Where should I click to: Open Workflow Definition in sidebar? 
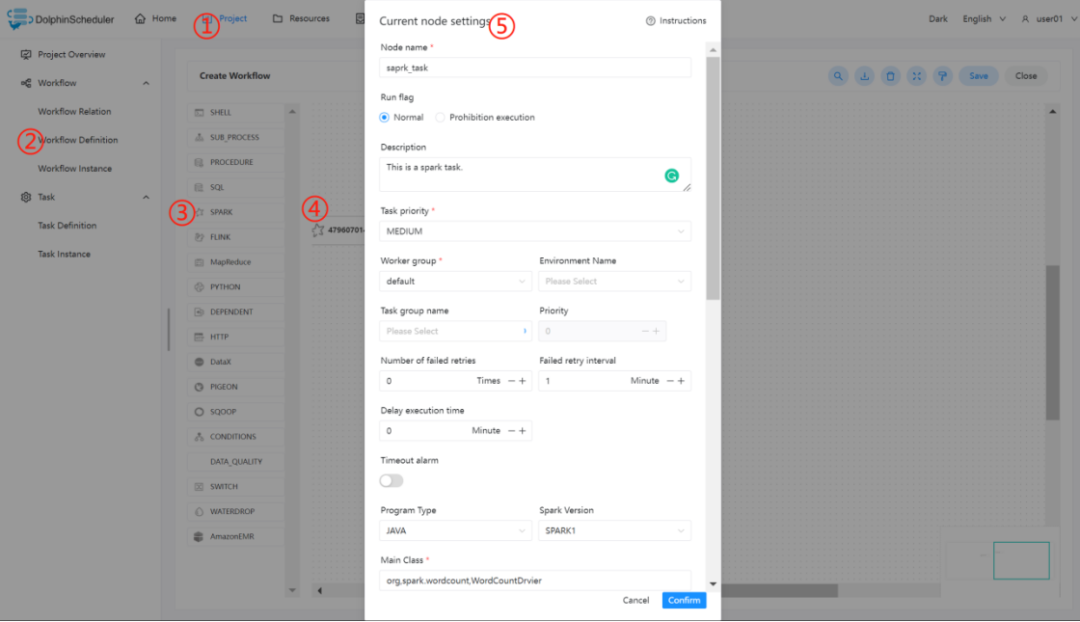click(x=78, y=140)
